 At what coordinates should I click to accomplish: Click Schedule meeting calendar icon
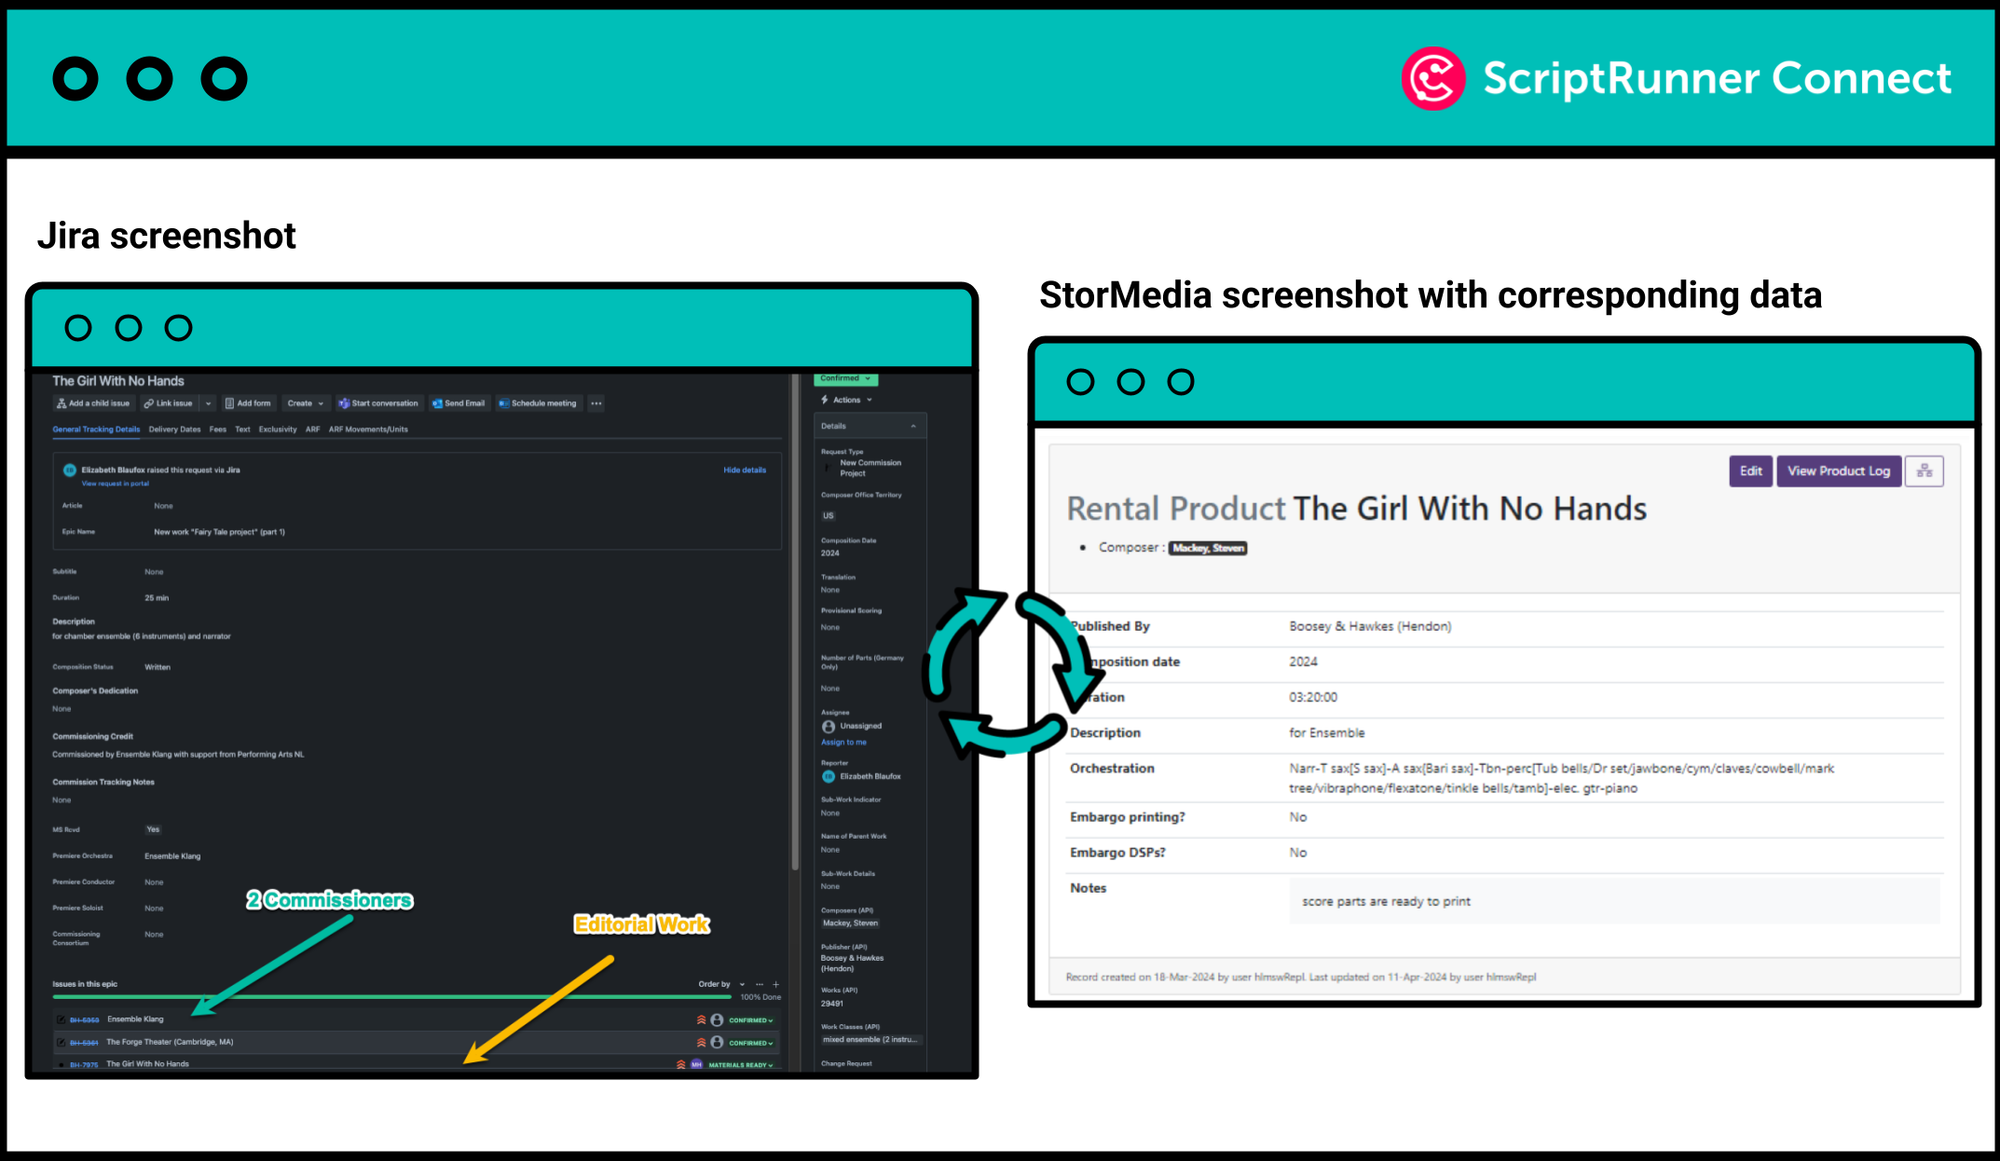[x=504, y=404]
